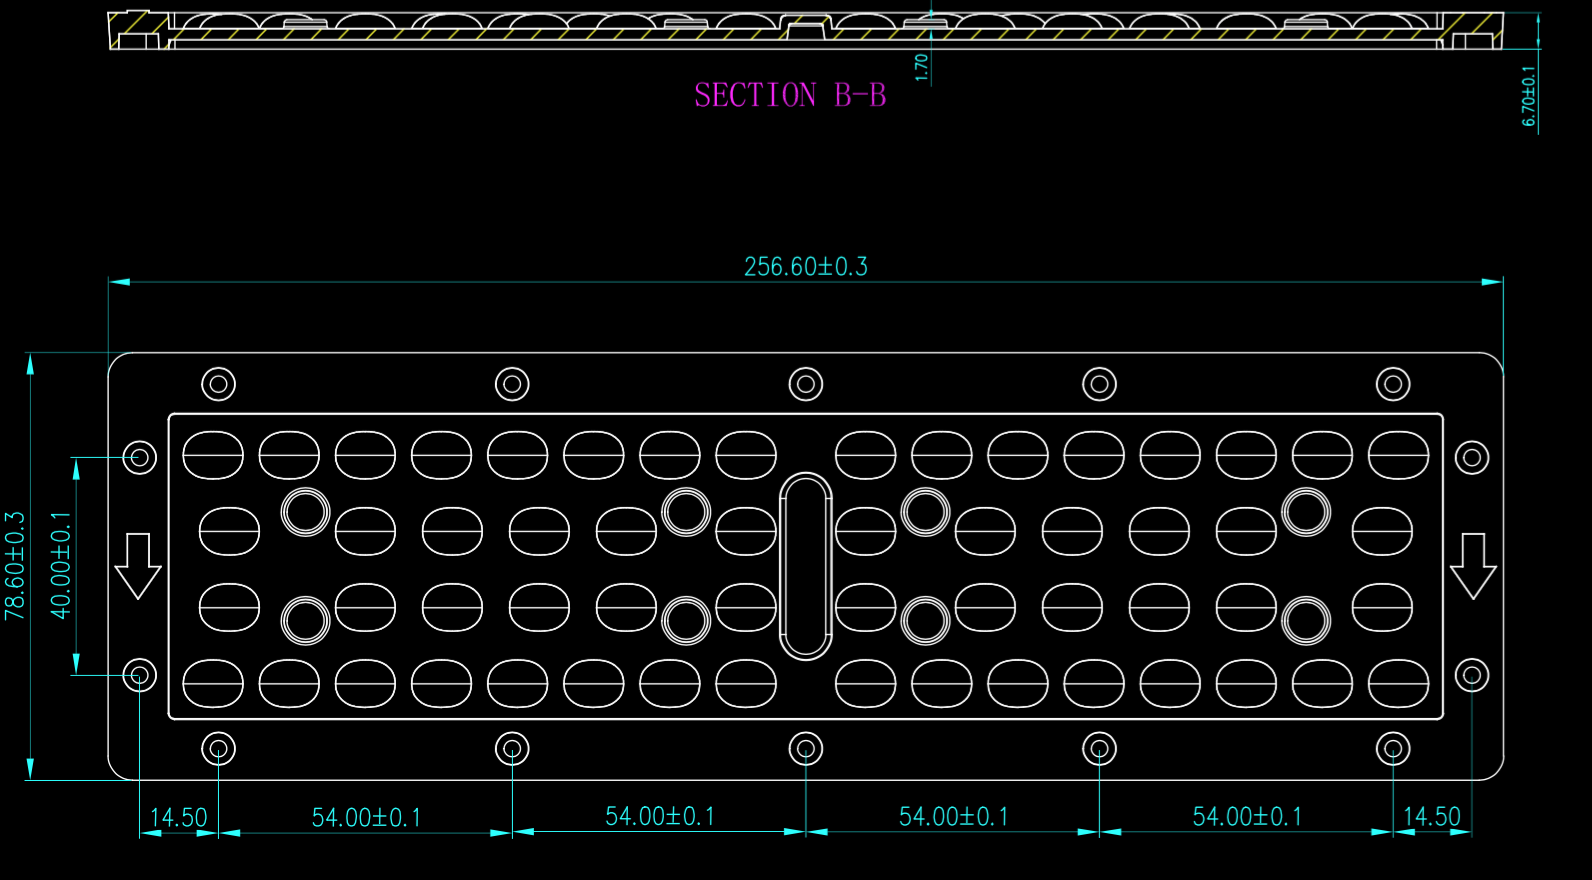Select the 78.60±0.3 height dimension text

[15, 566]
